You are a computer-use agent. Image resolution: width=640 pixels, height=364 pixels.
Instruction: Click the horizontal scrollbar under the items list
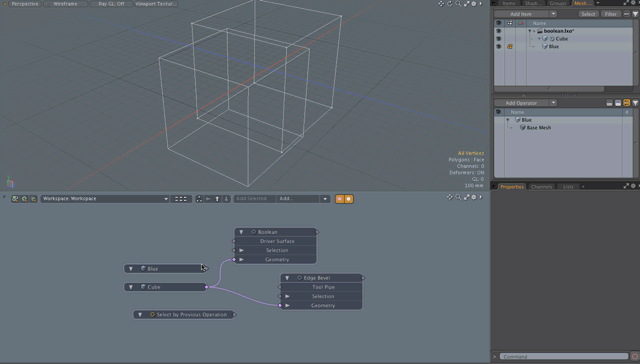tap(549, 89)
